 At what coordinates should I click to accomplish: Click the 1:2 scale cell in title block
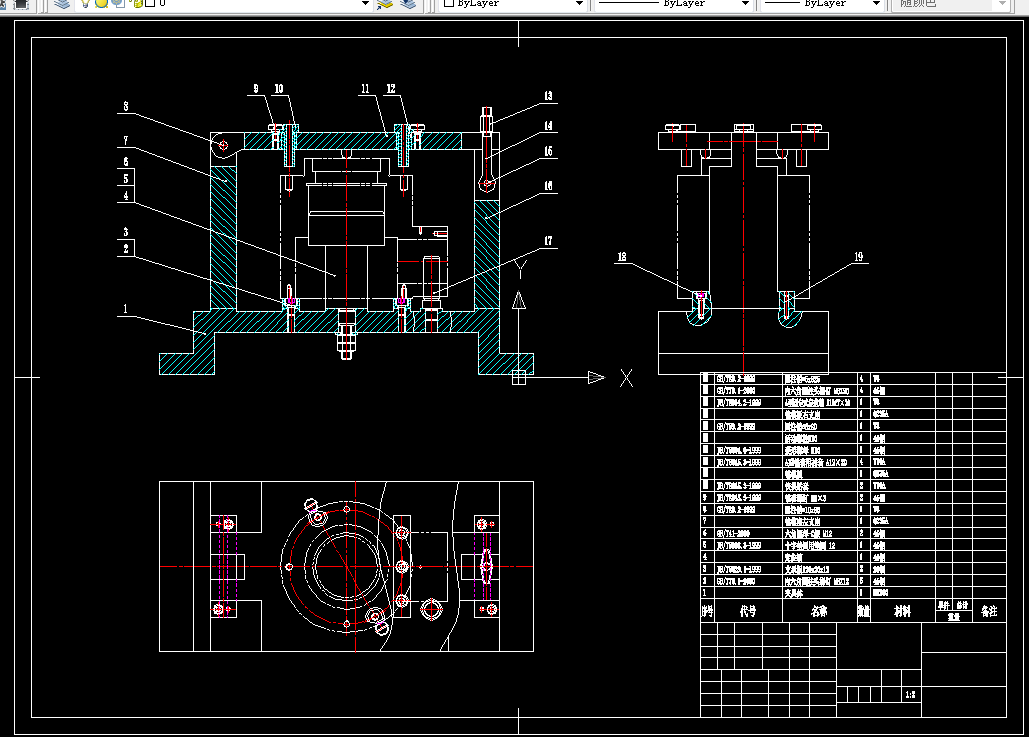tap(911, 694)
